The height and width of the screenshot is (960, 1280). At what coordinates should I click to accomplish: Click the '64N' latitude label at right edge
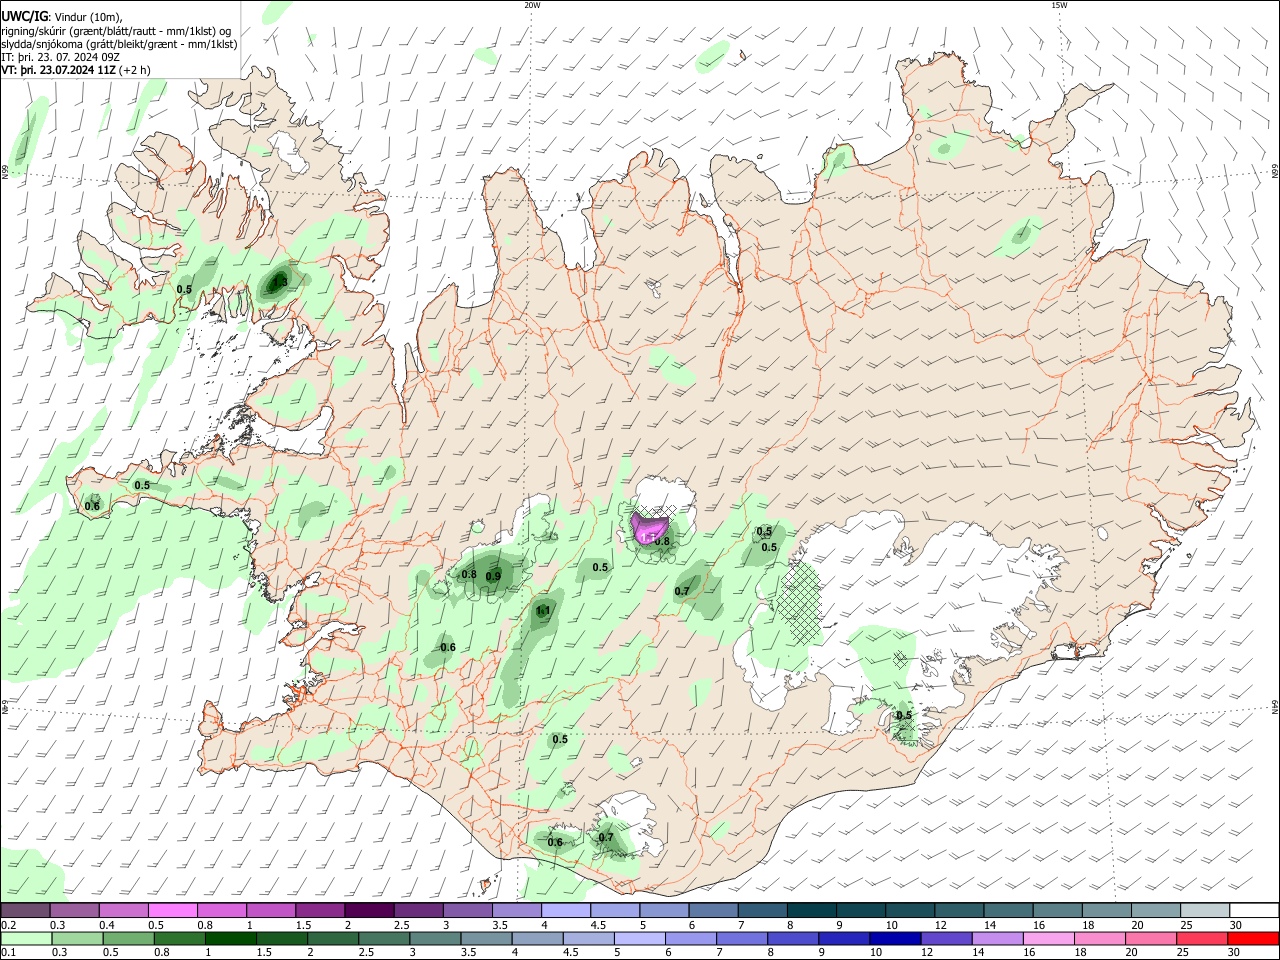tap(1275, 708)
